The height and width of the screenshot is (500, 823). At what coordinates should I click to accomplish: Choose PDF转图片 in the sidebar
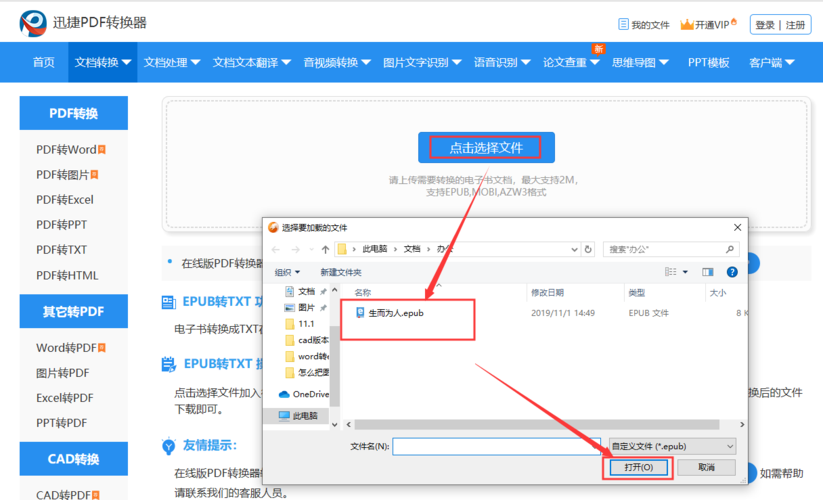(67, 175)
